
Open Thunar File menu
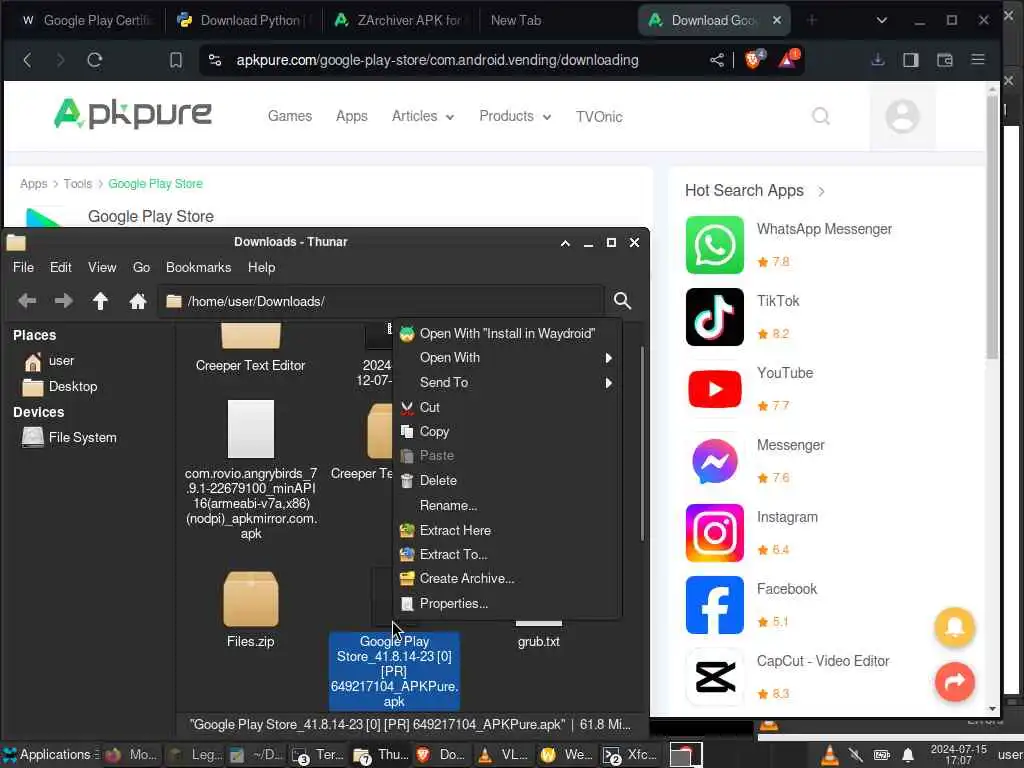pyautogui.click(x=23, y=267)
